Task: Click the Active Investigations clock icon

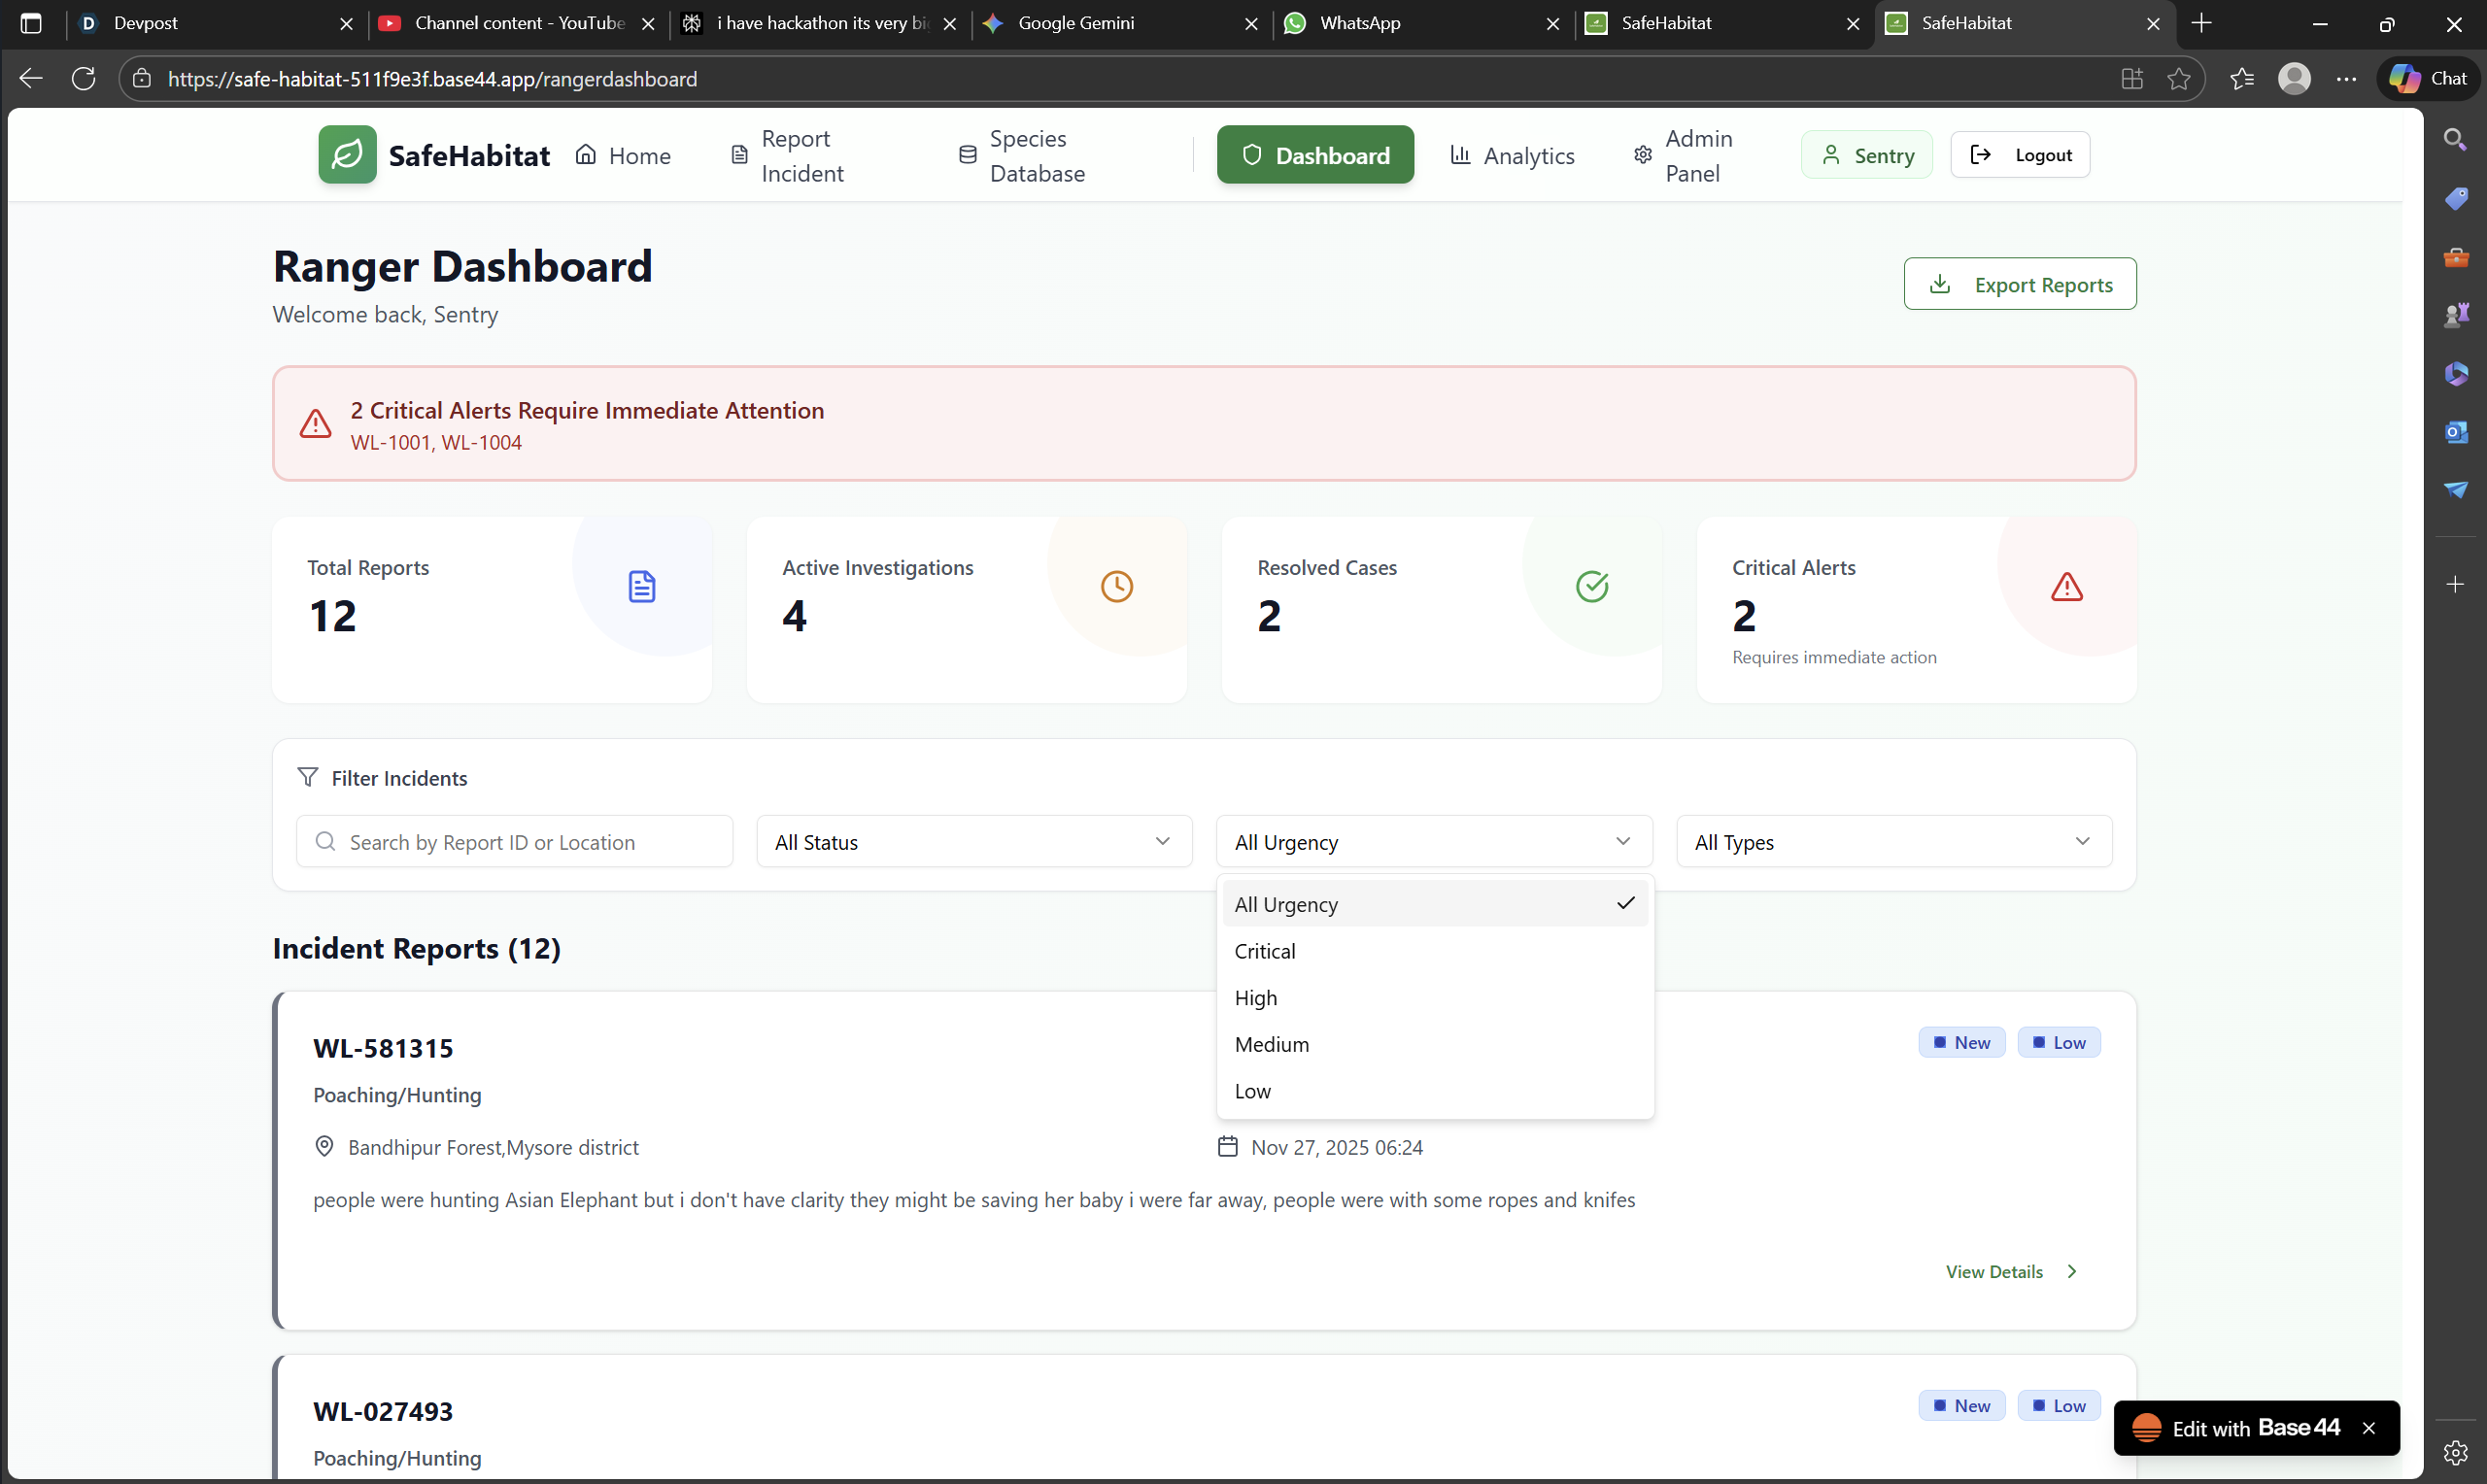Action: [1116, 587]
